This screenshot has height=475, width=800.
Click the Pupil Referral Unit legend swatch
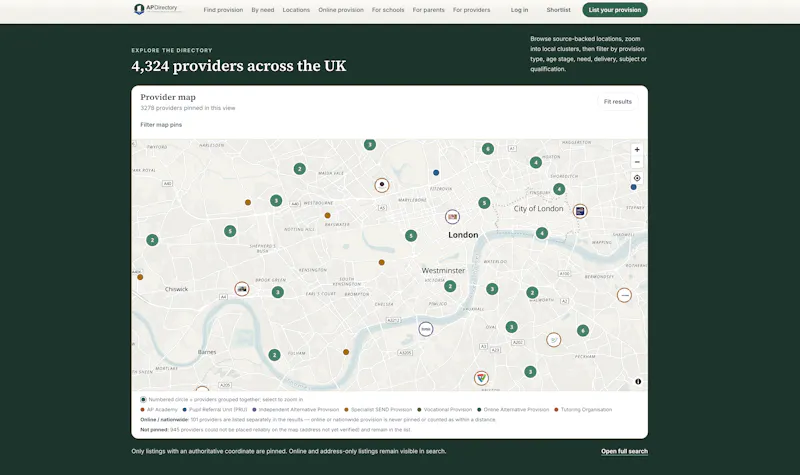[185, 410]
